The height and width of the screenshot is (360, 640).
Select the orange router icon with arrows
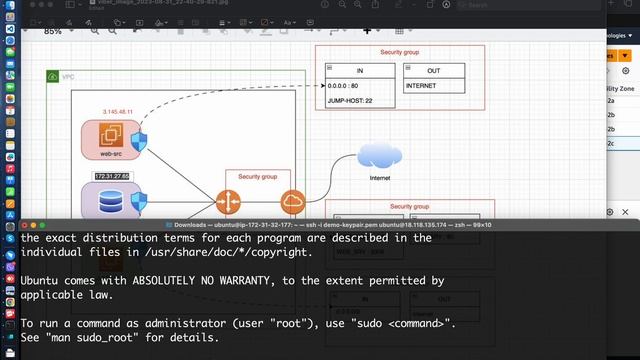(x=228, y=202)
